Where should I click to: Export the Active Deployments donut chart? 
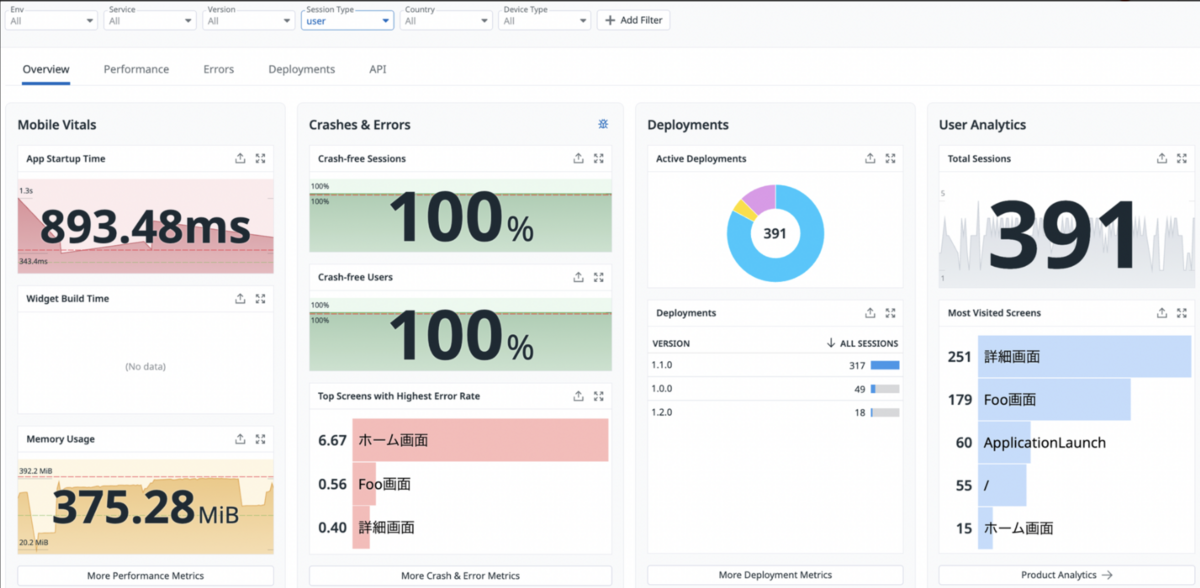coord(870,158)
